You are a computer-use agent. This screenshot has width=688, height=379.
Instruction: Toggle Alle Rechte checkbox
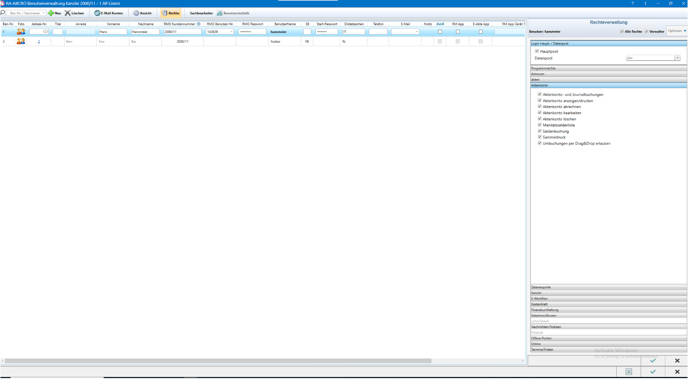[x=622, y=32]
